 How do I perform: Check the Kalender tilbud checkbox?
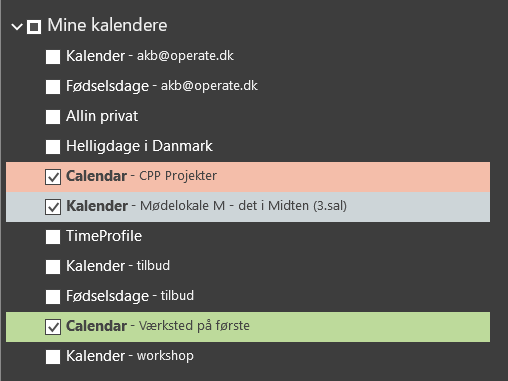coord(53,267)
